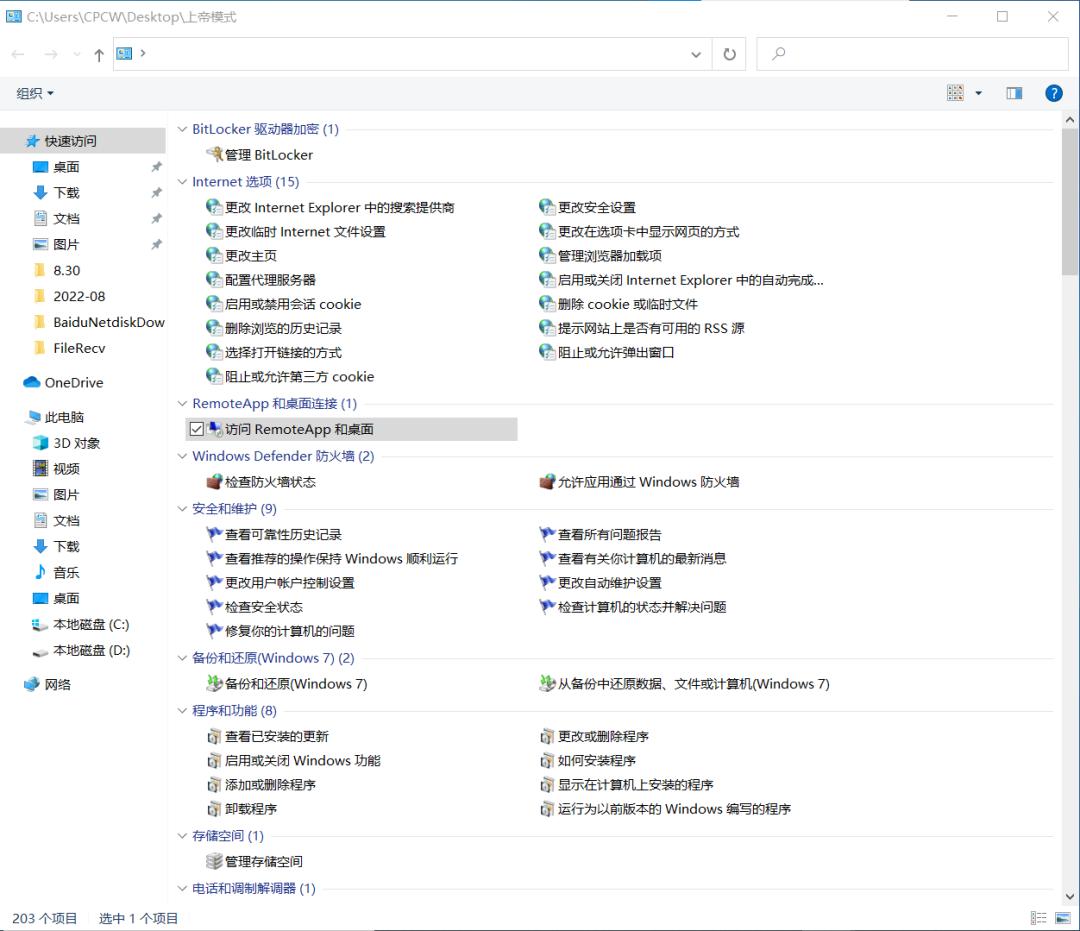Switch to details view in status bar
Screen dimensions: 1080x931
(1038, 918)
